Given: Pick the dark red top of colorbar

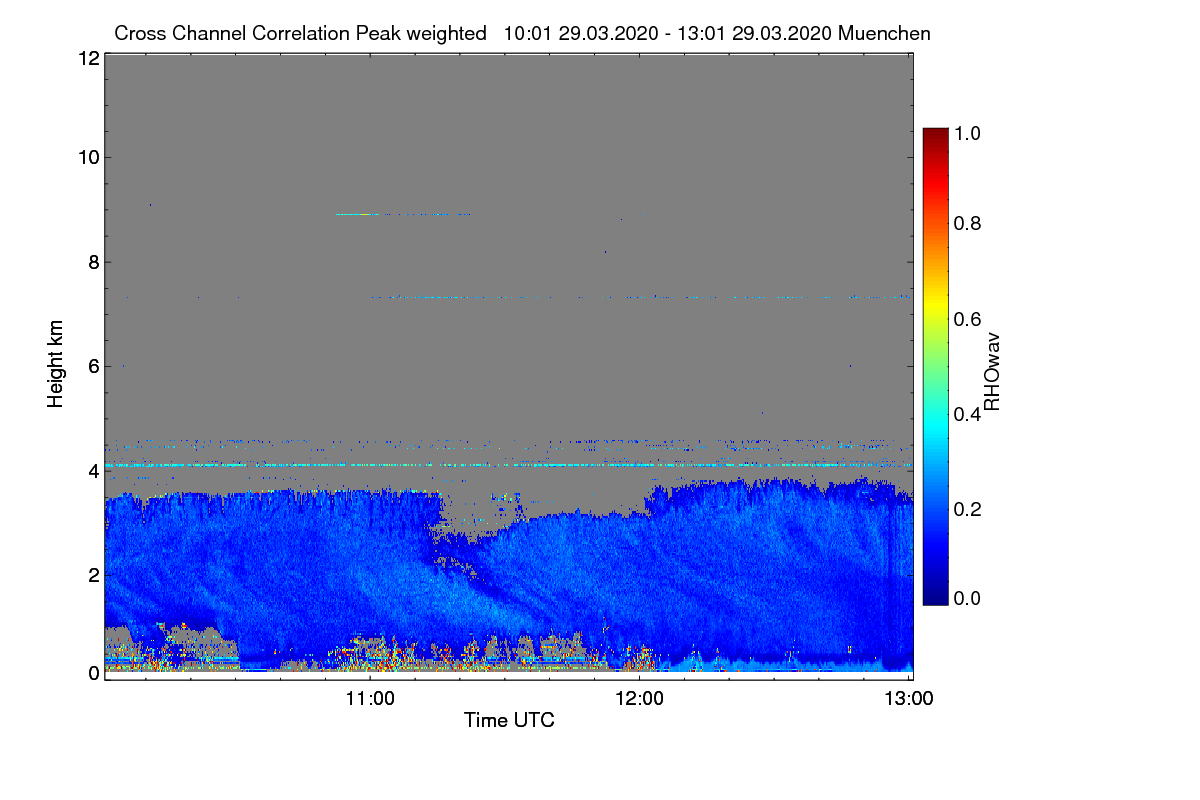Looking at the screenshot, I should click(935, 135).
